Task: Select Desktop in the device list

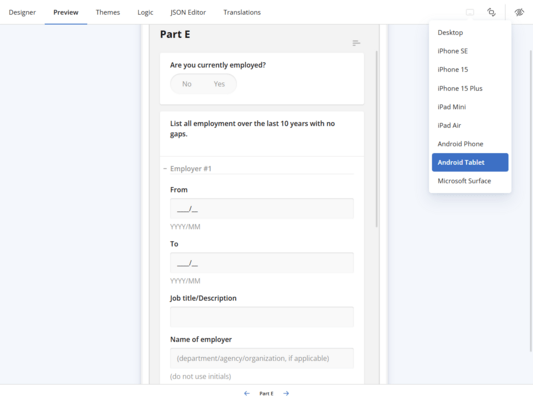Action: click(470, 33)
